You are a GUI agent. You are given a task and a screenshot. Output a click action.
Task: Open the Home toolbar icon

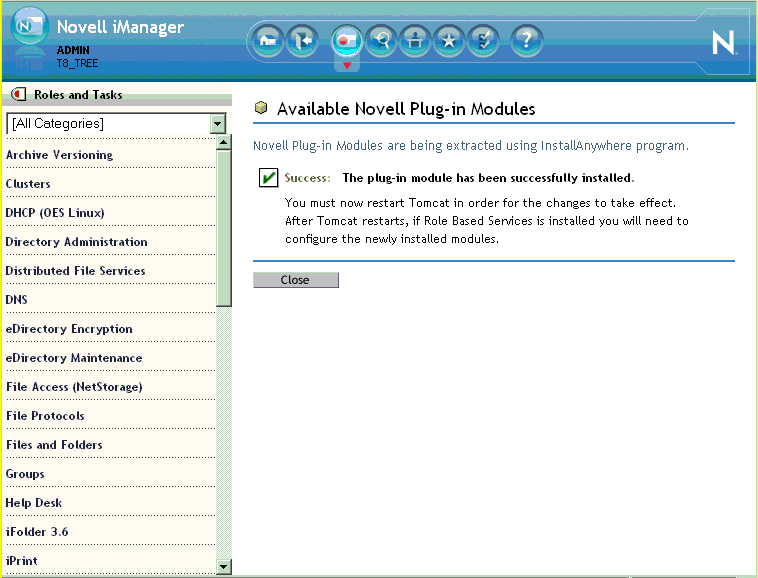(267, 41)
